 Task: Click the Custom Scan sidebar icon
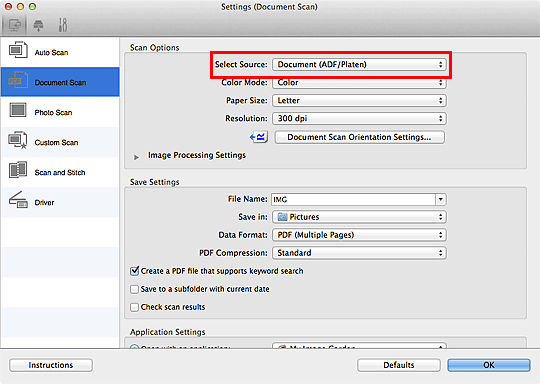click(18, 140)
